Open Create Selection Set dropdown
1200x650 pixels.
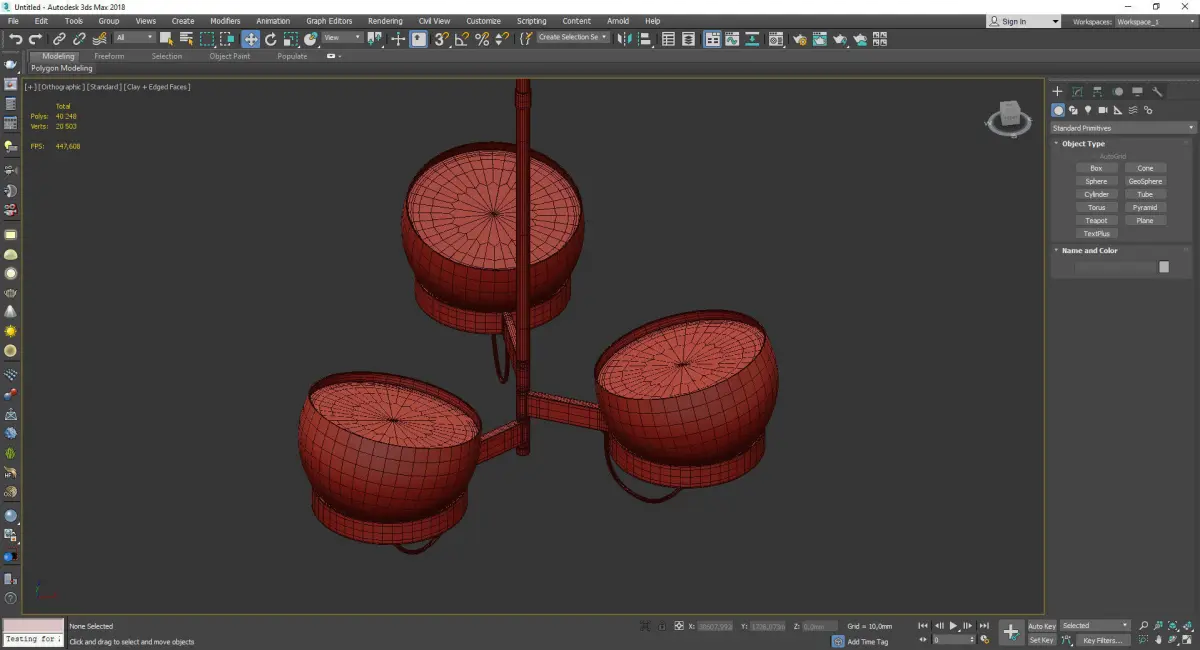(573, 38)
